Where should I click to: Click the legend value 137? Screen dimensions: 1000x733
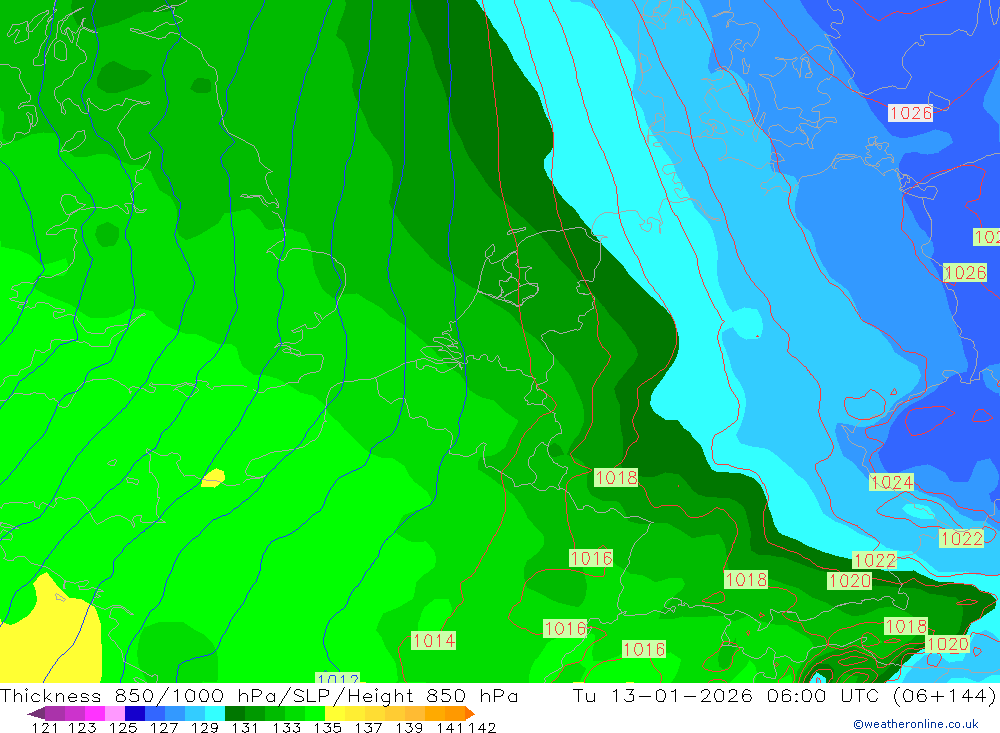[x=368, y=727]
